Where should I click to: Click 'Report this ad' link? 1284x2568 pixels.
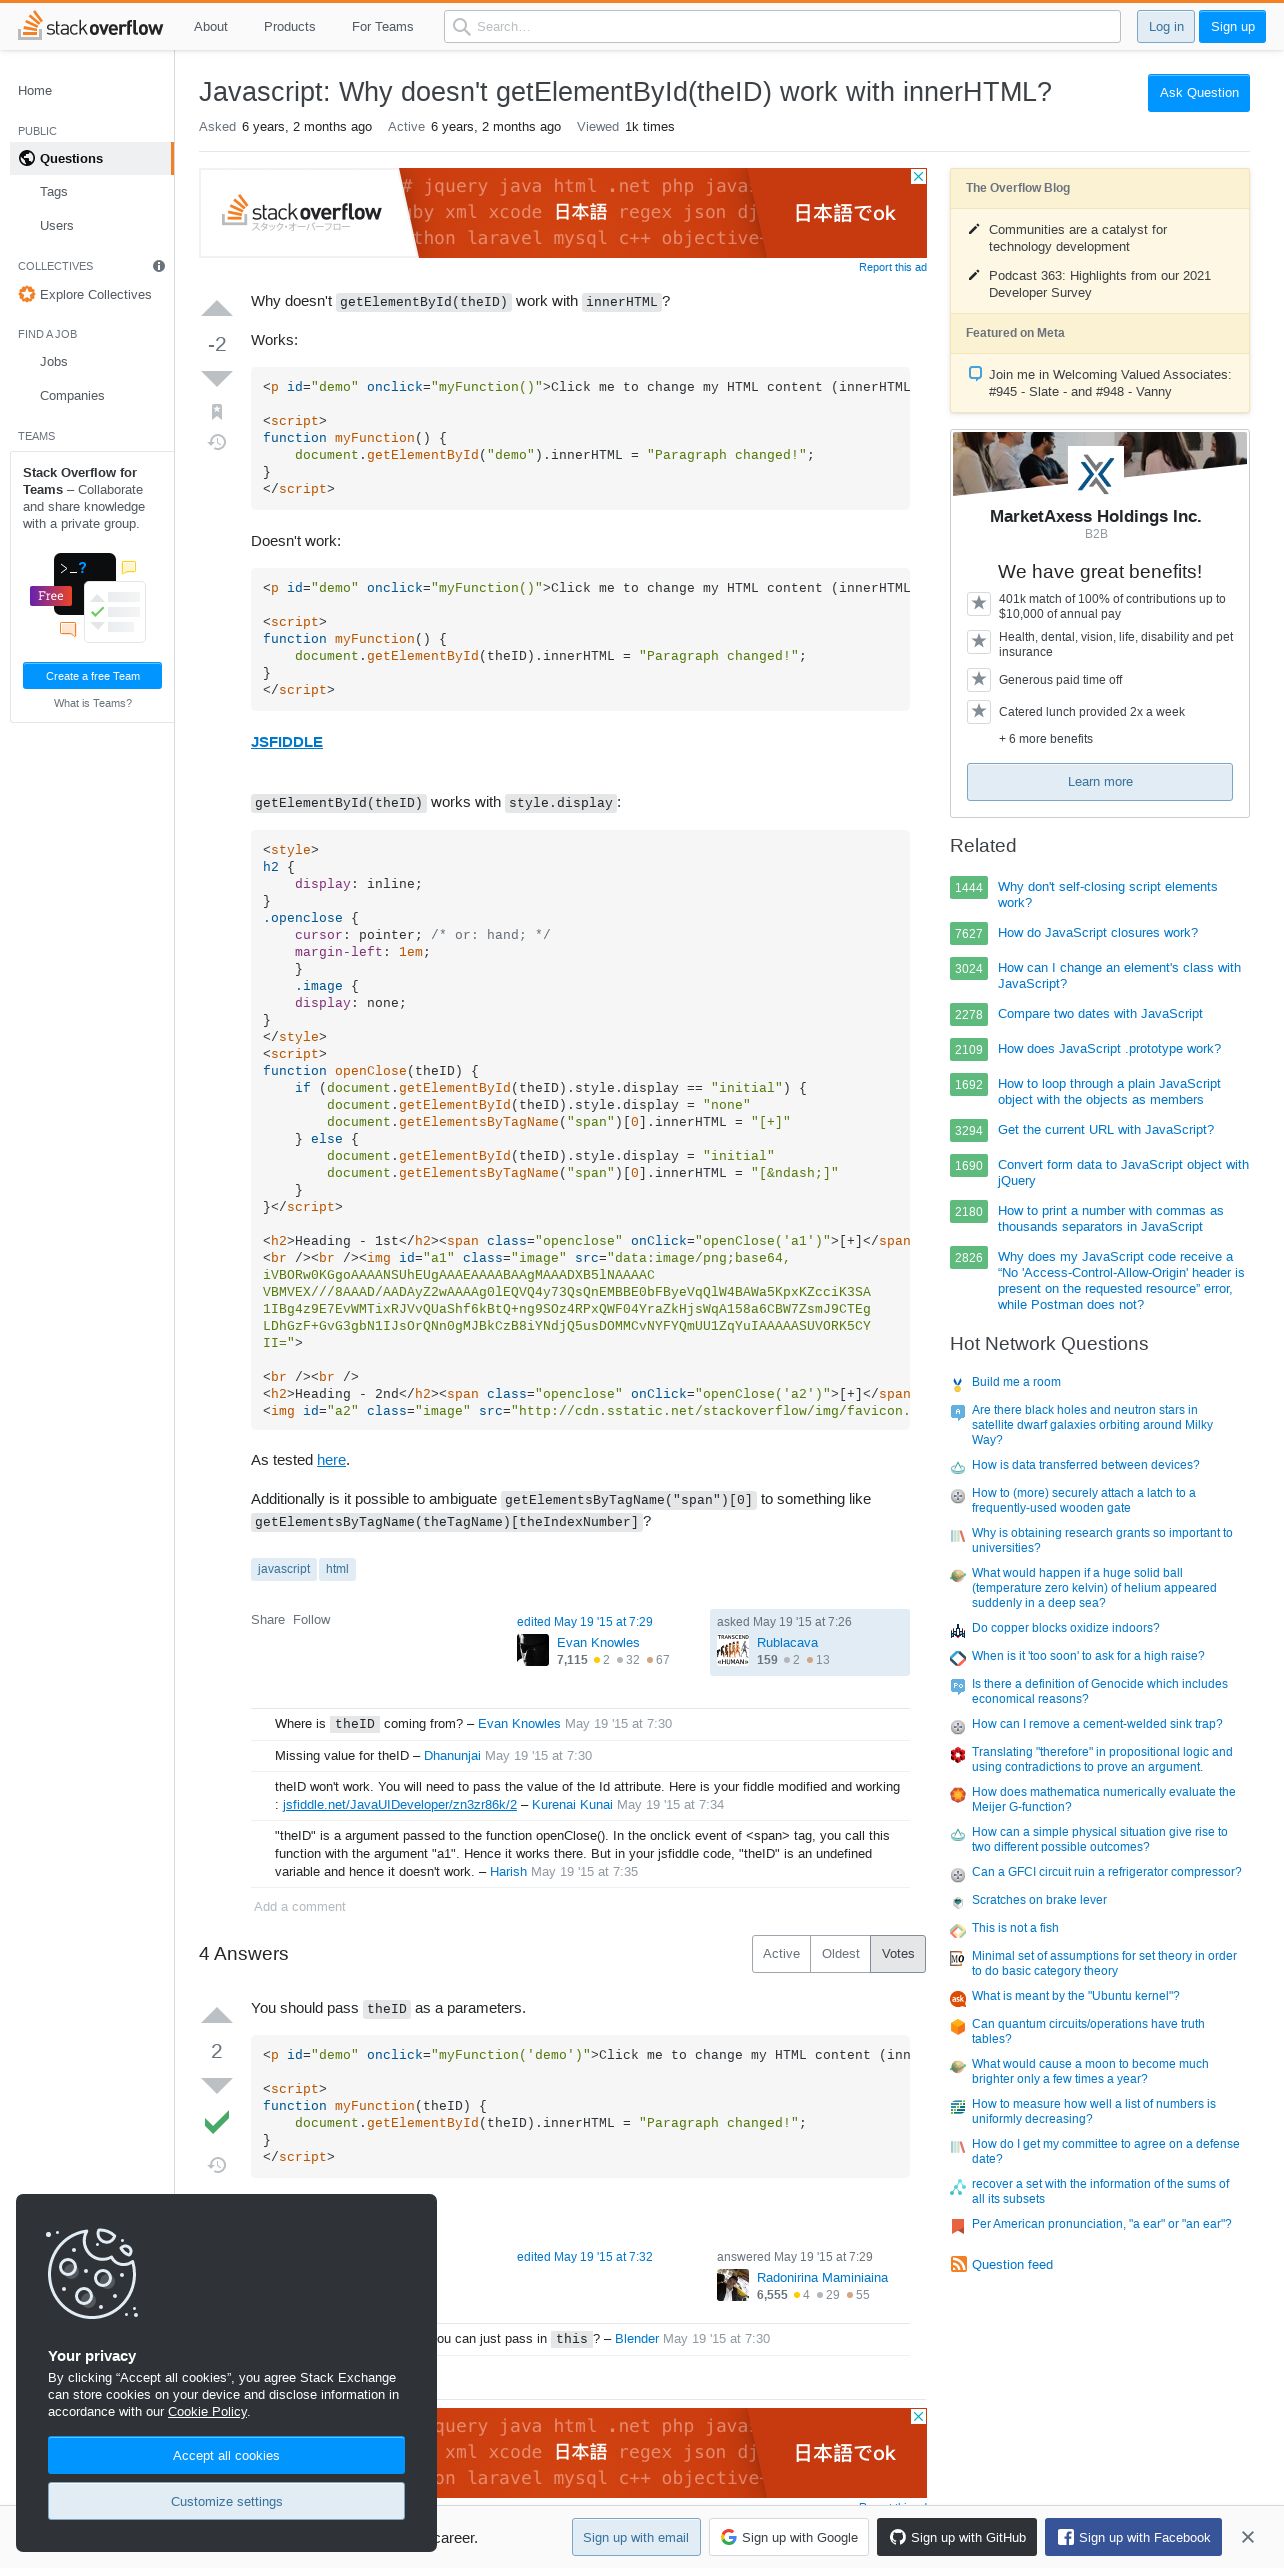[x=893, y=267]
